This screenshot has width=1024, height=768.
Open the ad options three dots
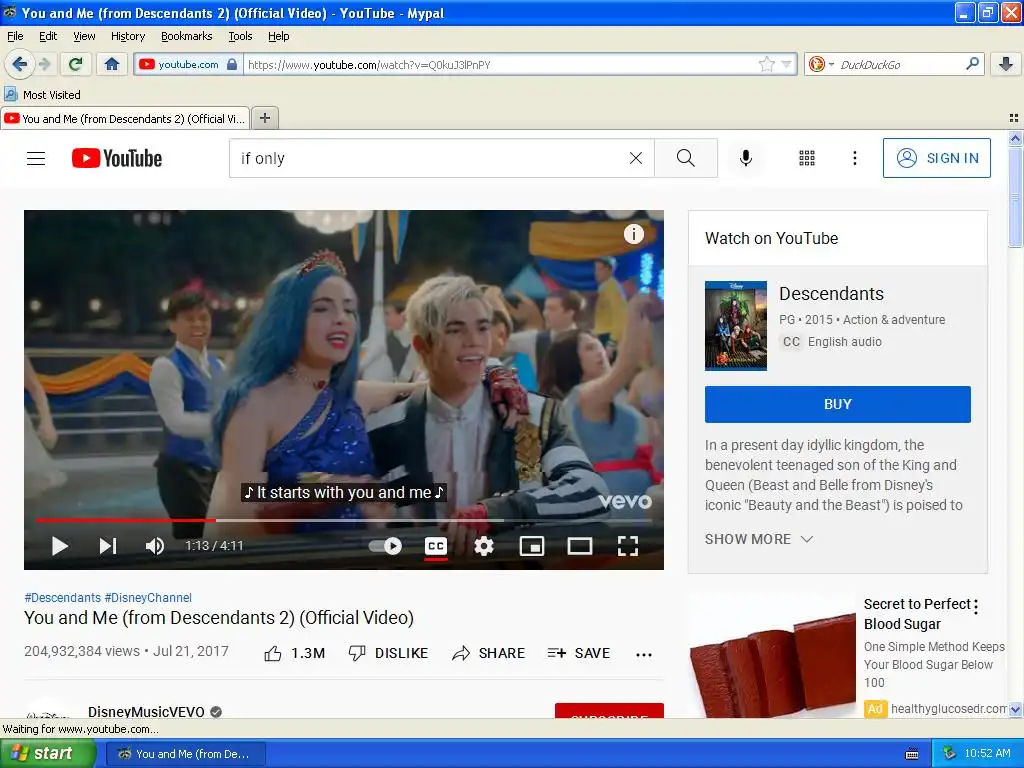(976, 607)
